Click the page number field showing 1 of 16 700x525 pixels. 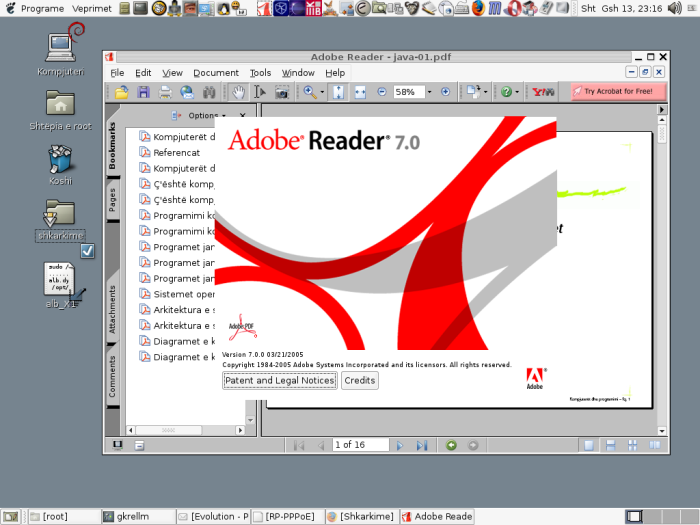(x=361, y=445)
